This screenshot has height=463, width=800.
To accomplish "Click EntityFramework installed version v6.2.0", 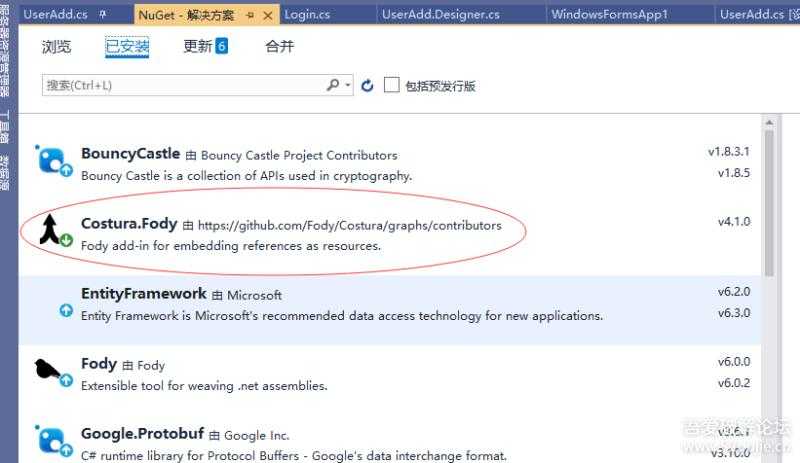I will tap(734, 291).
